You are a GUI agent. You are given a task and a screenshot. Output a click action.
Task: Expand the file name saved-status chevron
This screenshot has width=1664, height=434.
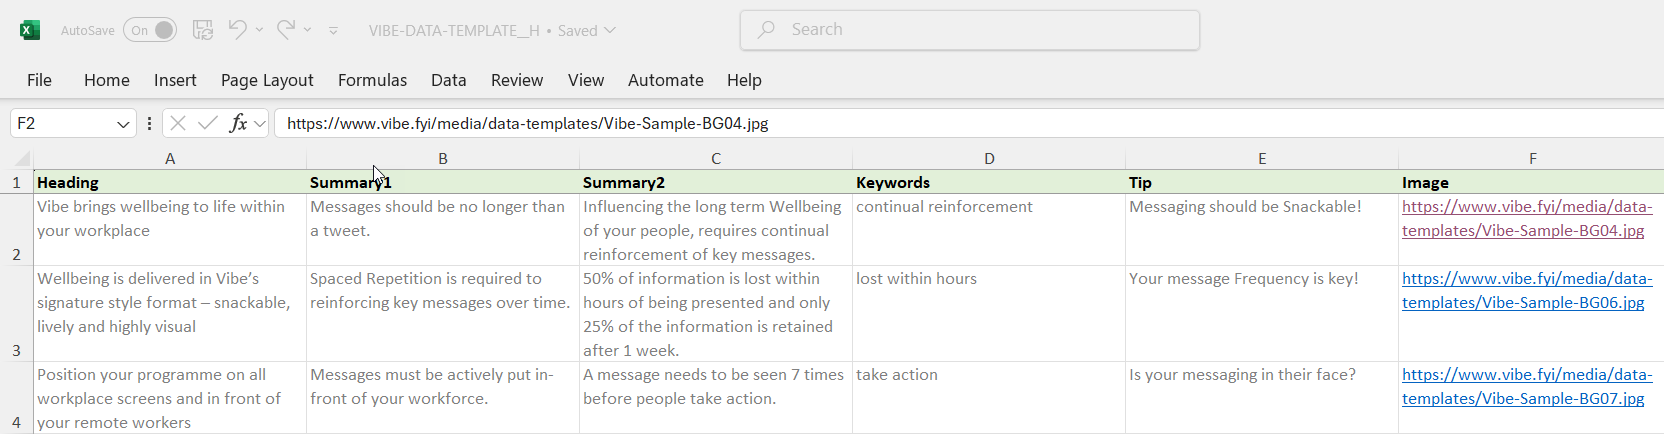tap(610, 30)
